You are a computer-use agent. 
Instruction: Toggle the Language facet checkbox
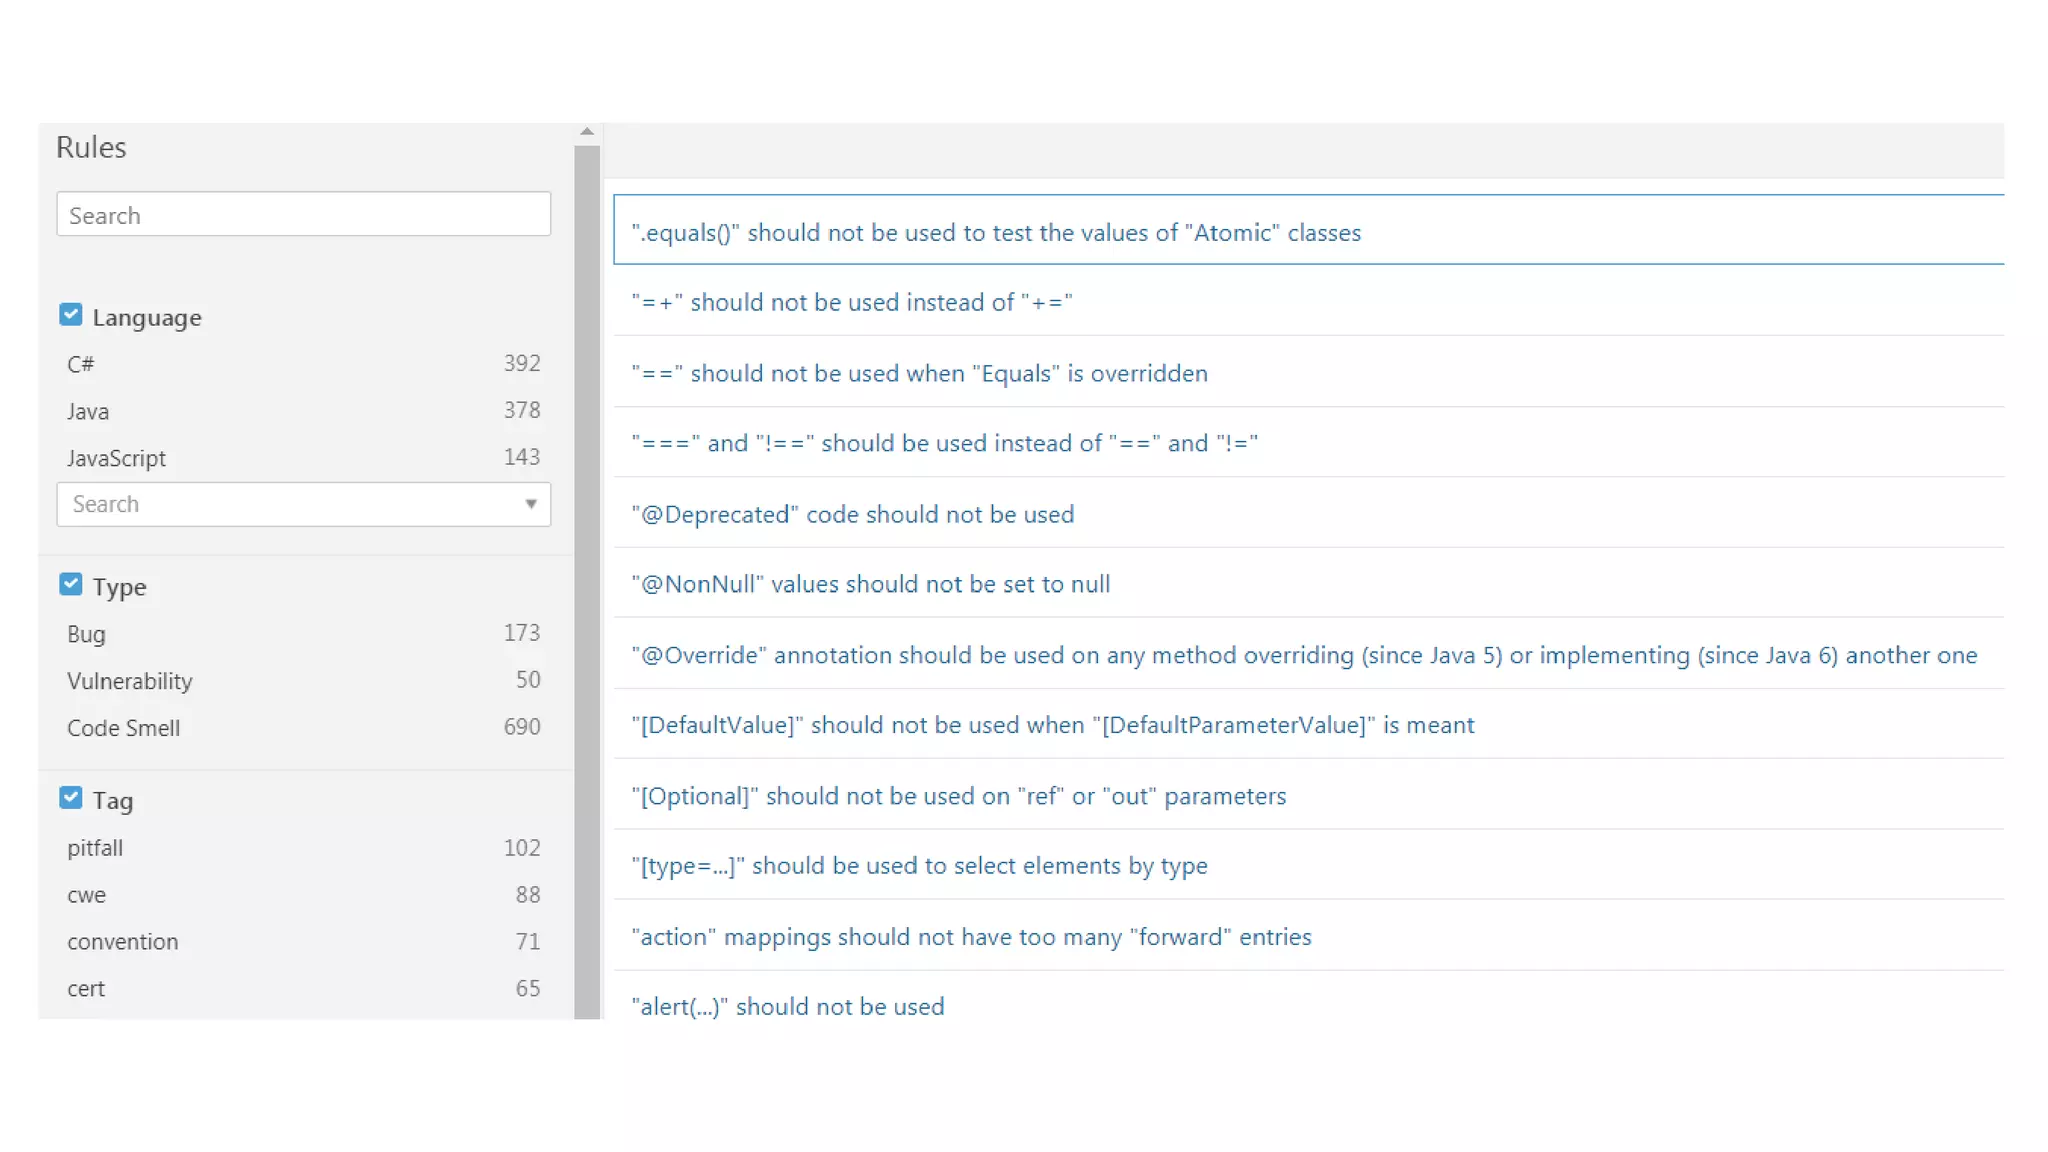[x=70, y=315]
